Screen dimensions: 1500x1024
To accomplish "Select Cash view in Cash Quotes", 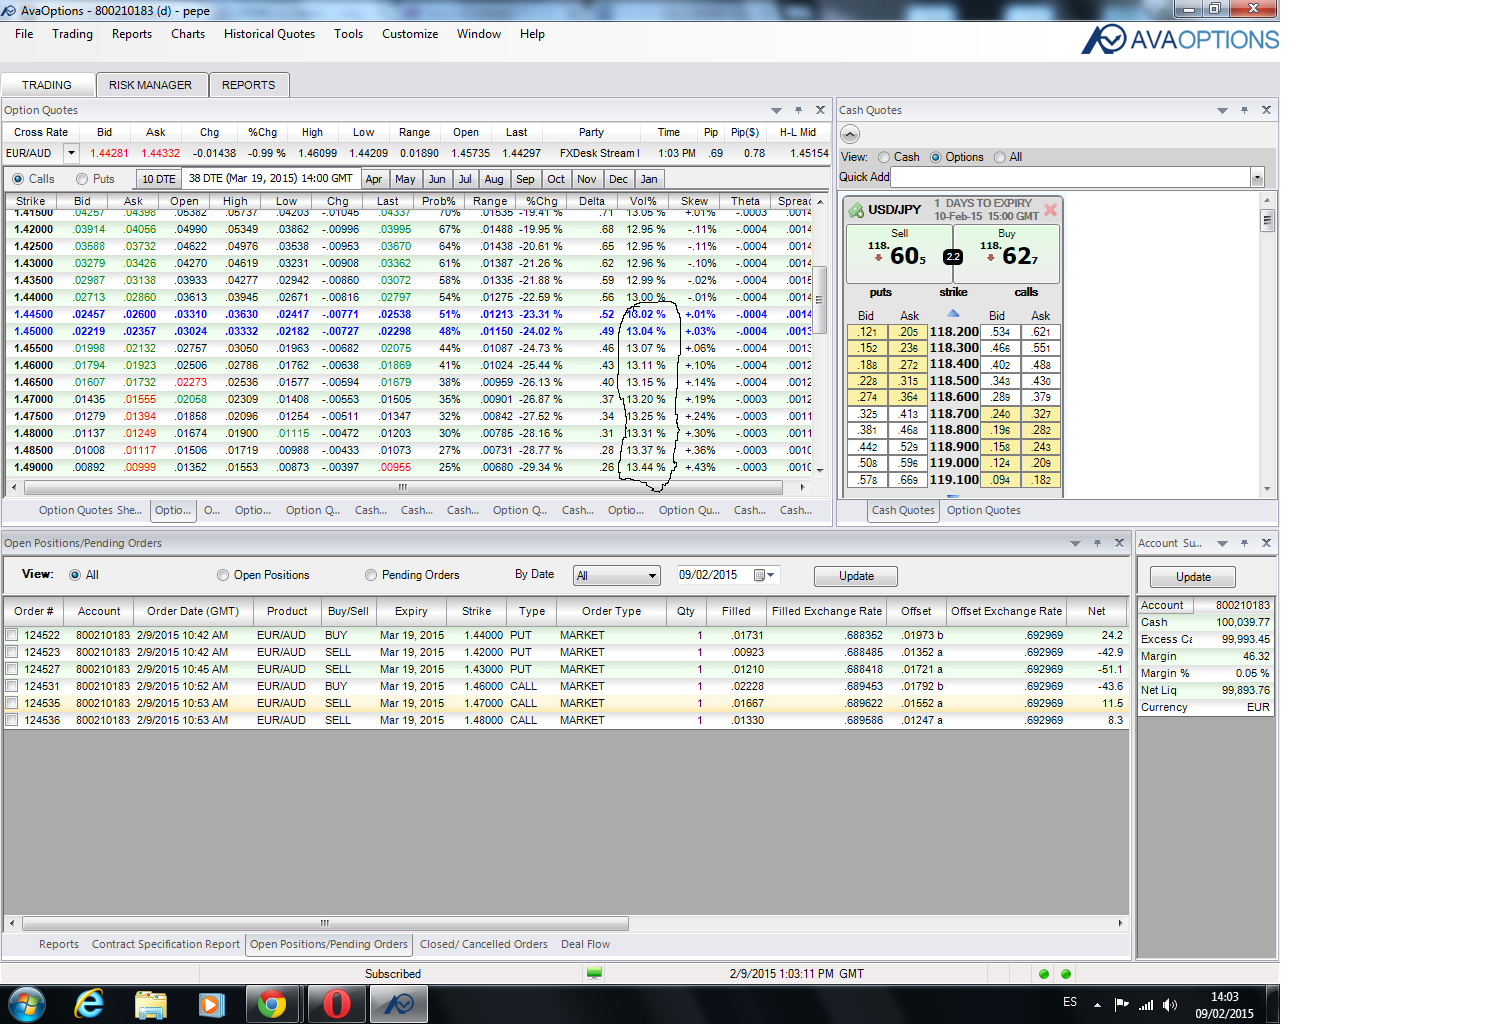I will pyautogui.click(x=884, y=157).
